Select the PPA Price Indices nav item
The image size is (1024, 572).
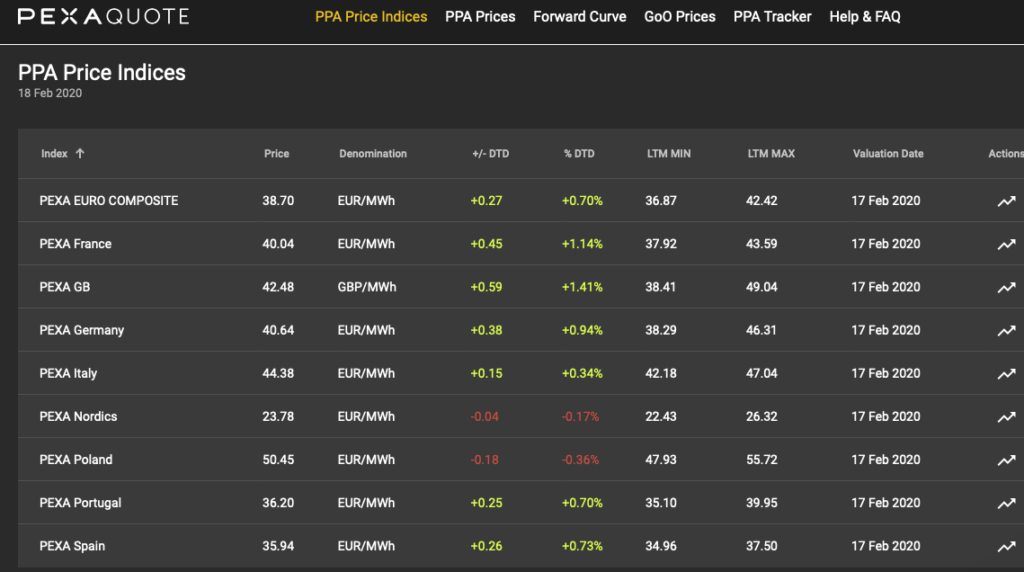371,17
